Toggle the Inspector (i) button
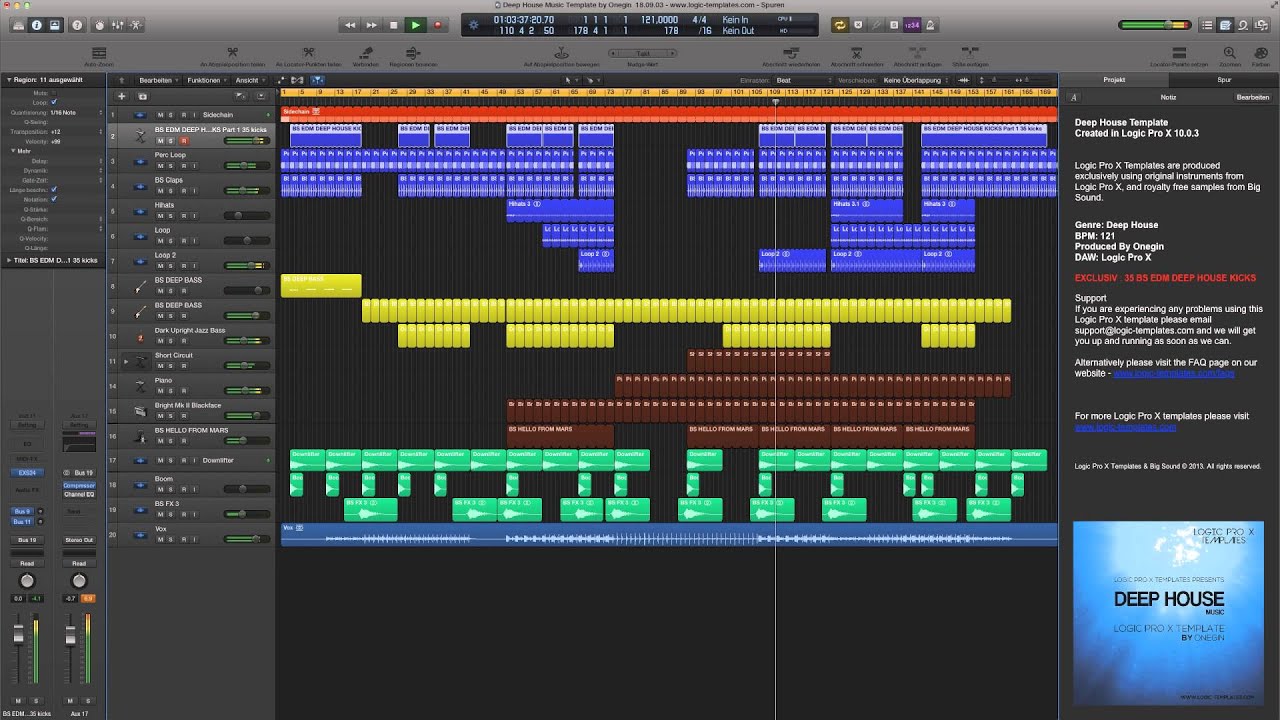 pyautogui.click(x=37, y=25)
